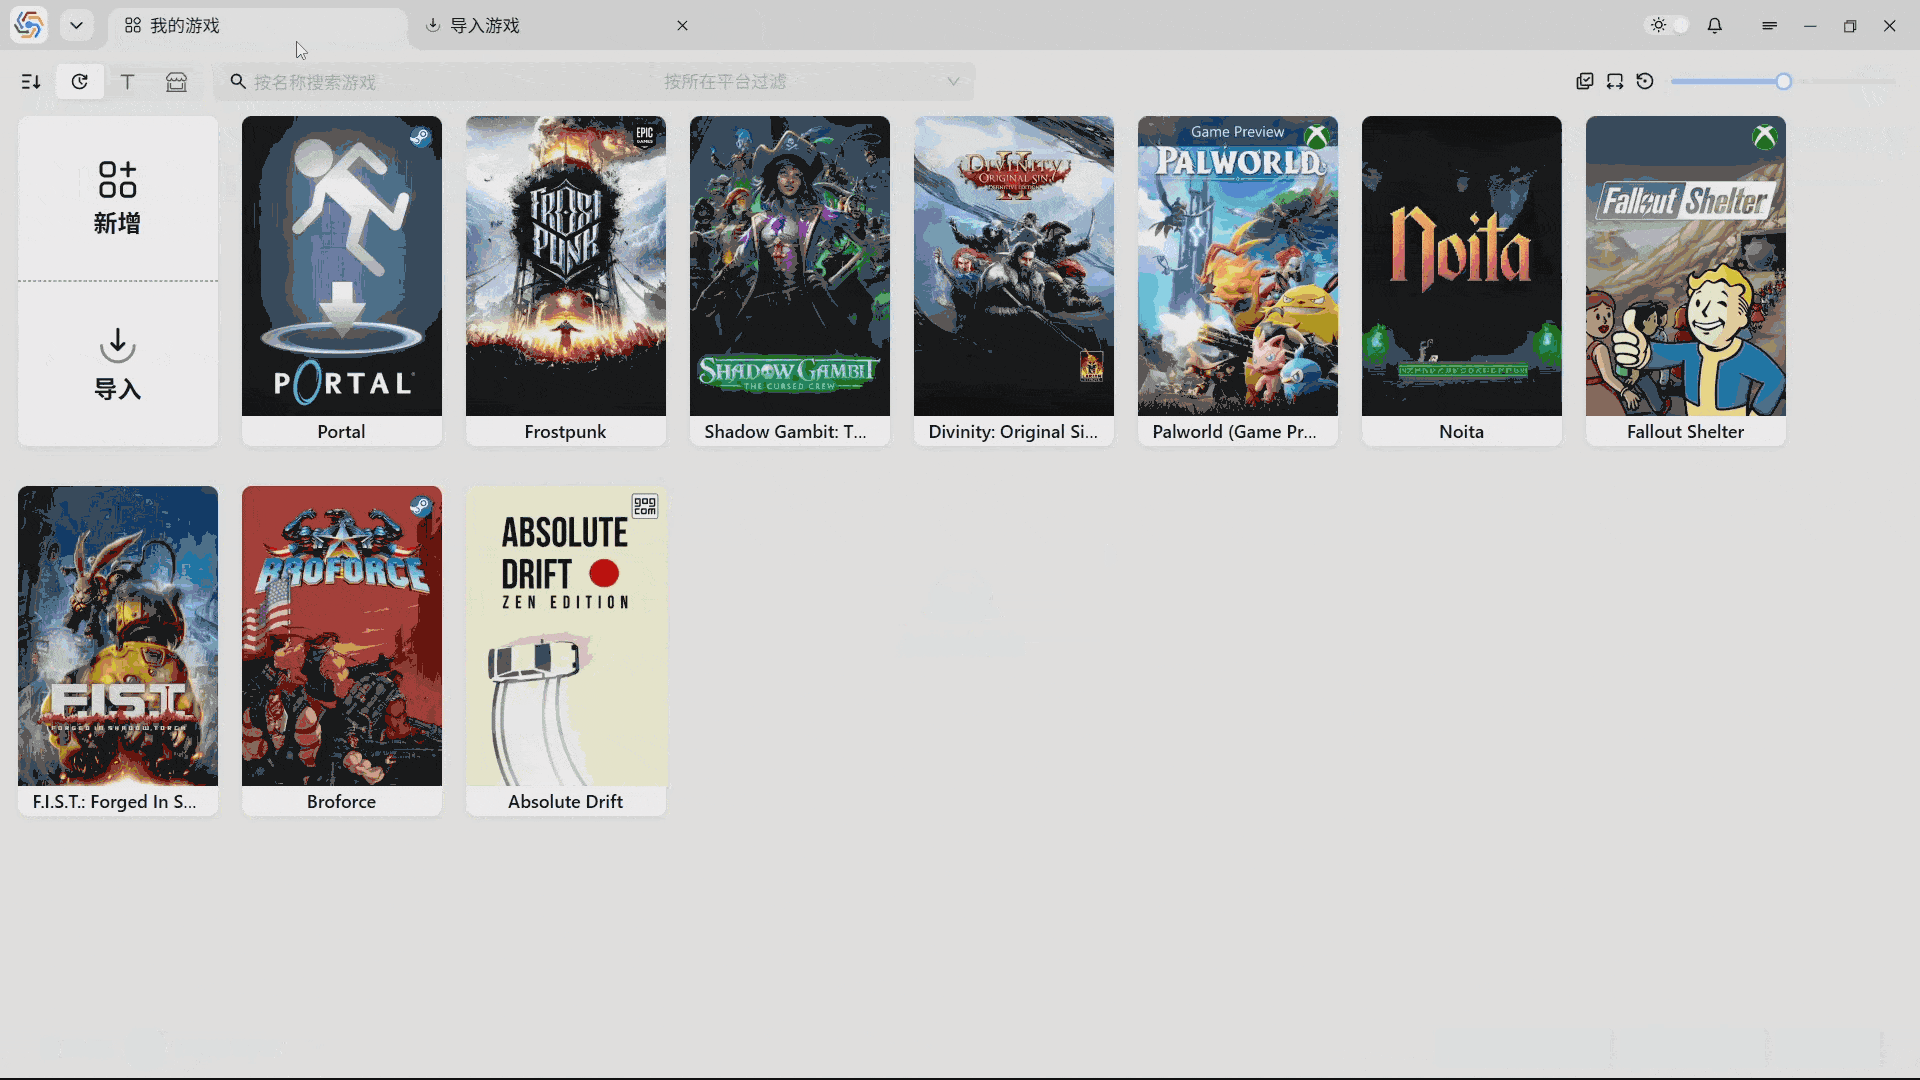This screenshot has height=1080, width=1920.
Task: Sort games by name with the T icon
Action: pyautogui.click(x=128, y=82)
